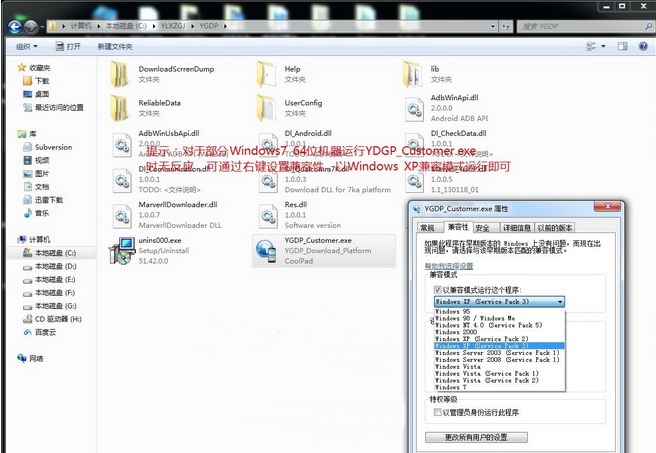This screenshot has height=453, width=656.
Task: Select 迅雷下载 library in sidebar
Action: [49, 200]
